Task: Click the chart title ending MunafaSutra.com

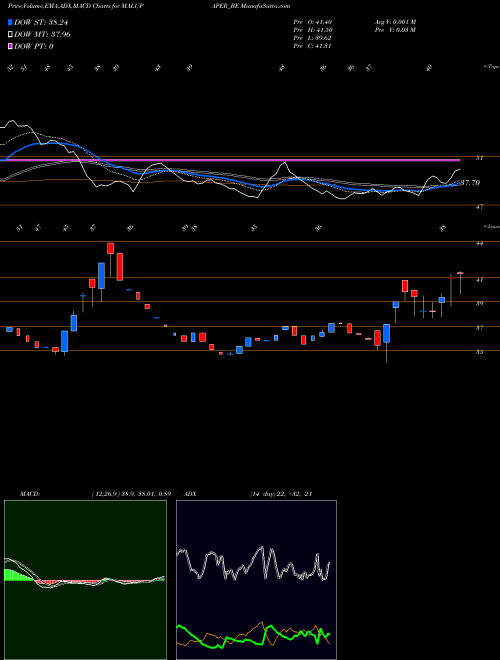Action: (149, 6)
